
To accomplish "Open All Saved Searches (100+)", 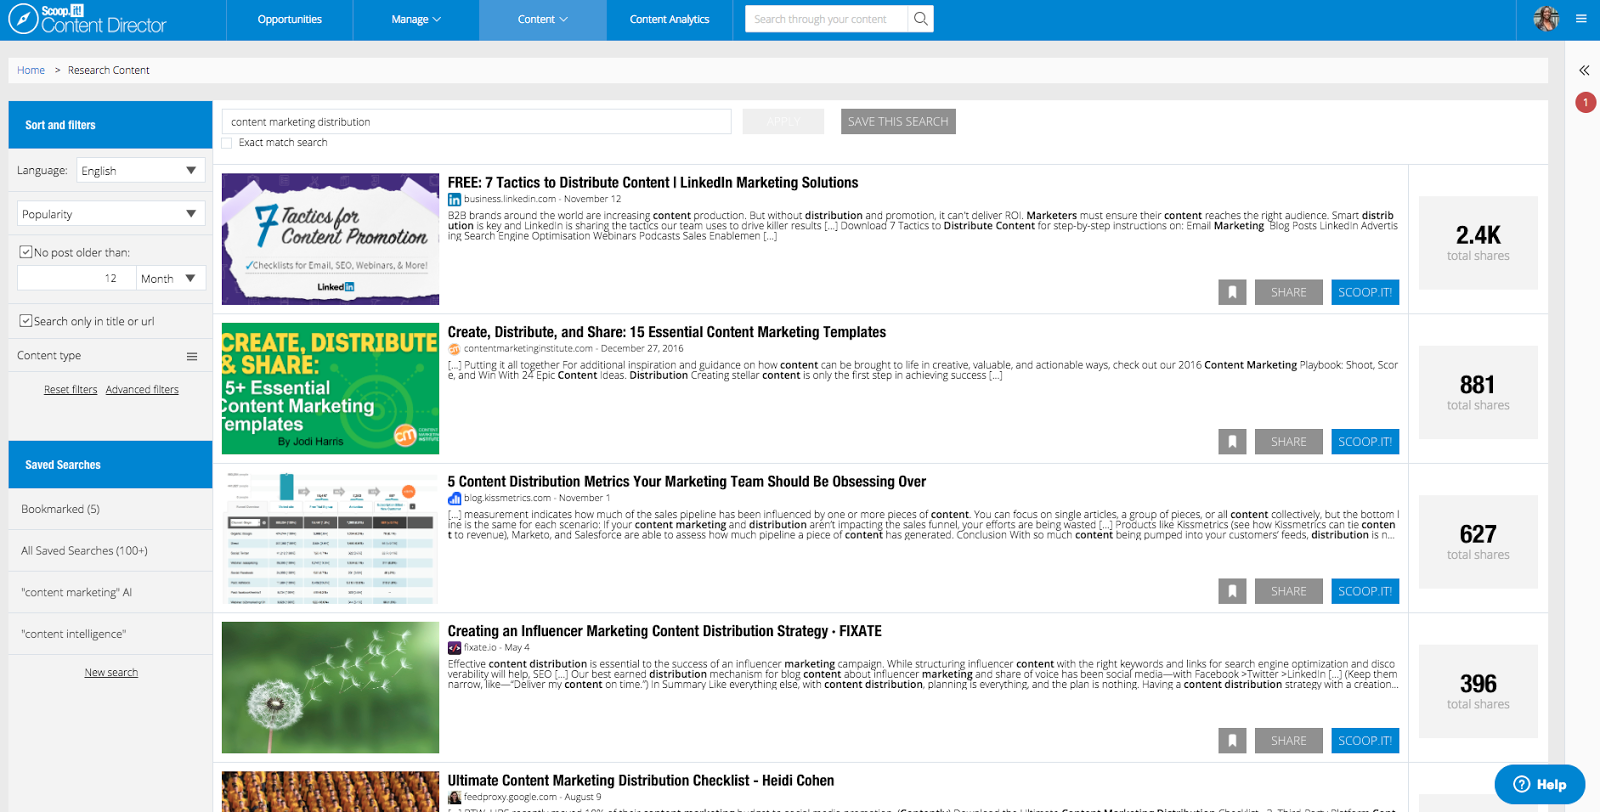I will click(x=110, y=551).
